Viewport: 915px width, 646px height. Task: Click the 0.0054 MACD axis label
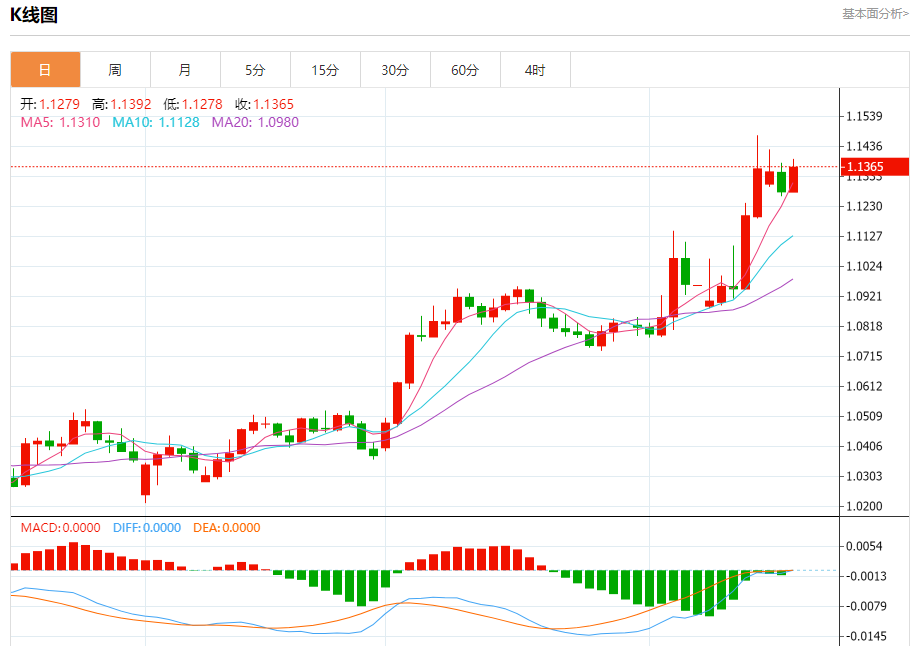pyautogui.click(x=864, y=546)
